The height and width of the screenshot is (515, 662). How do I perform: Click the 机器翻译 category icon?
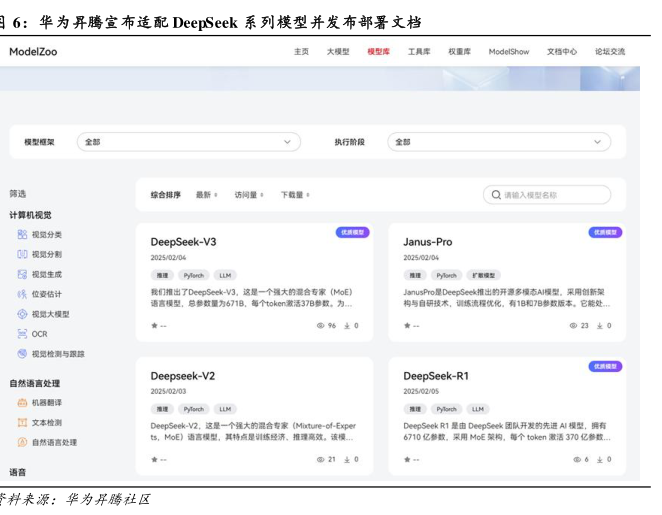click(x=22, y=403)
